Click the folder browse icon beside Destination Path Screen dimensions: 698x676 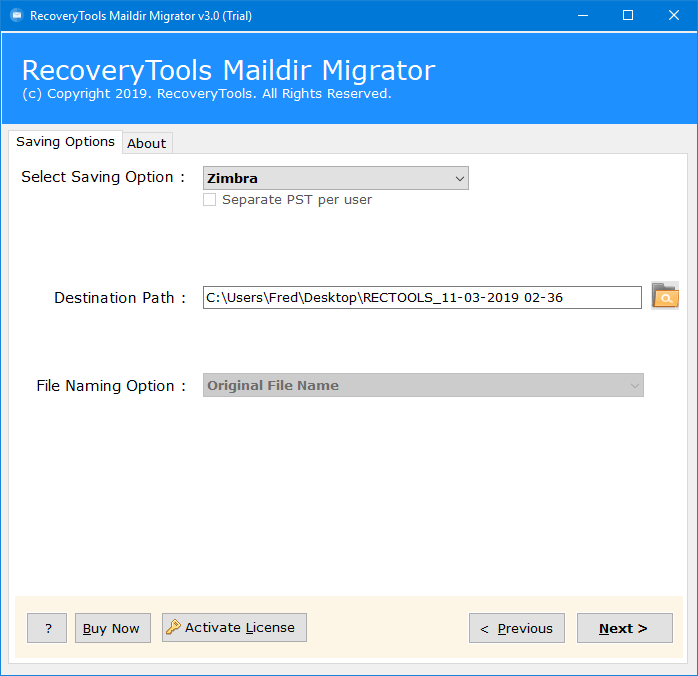(x=665, y=295)
